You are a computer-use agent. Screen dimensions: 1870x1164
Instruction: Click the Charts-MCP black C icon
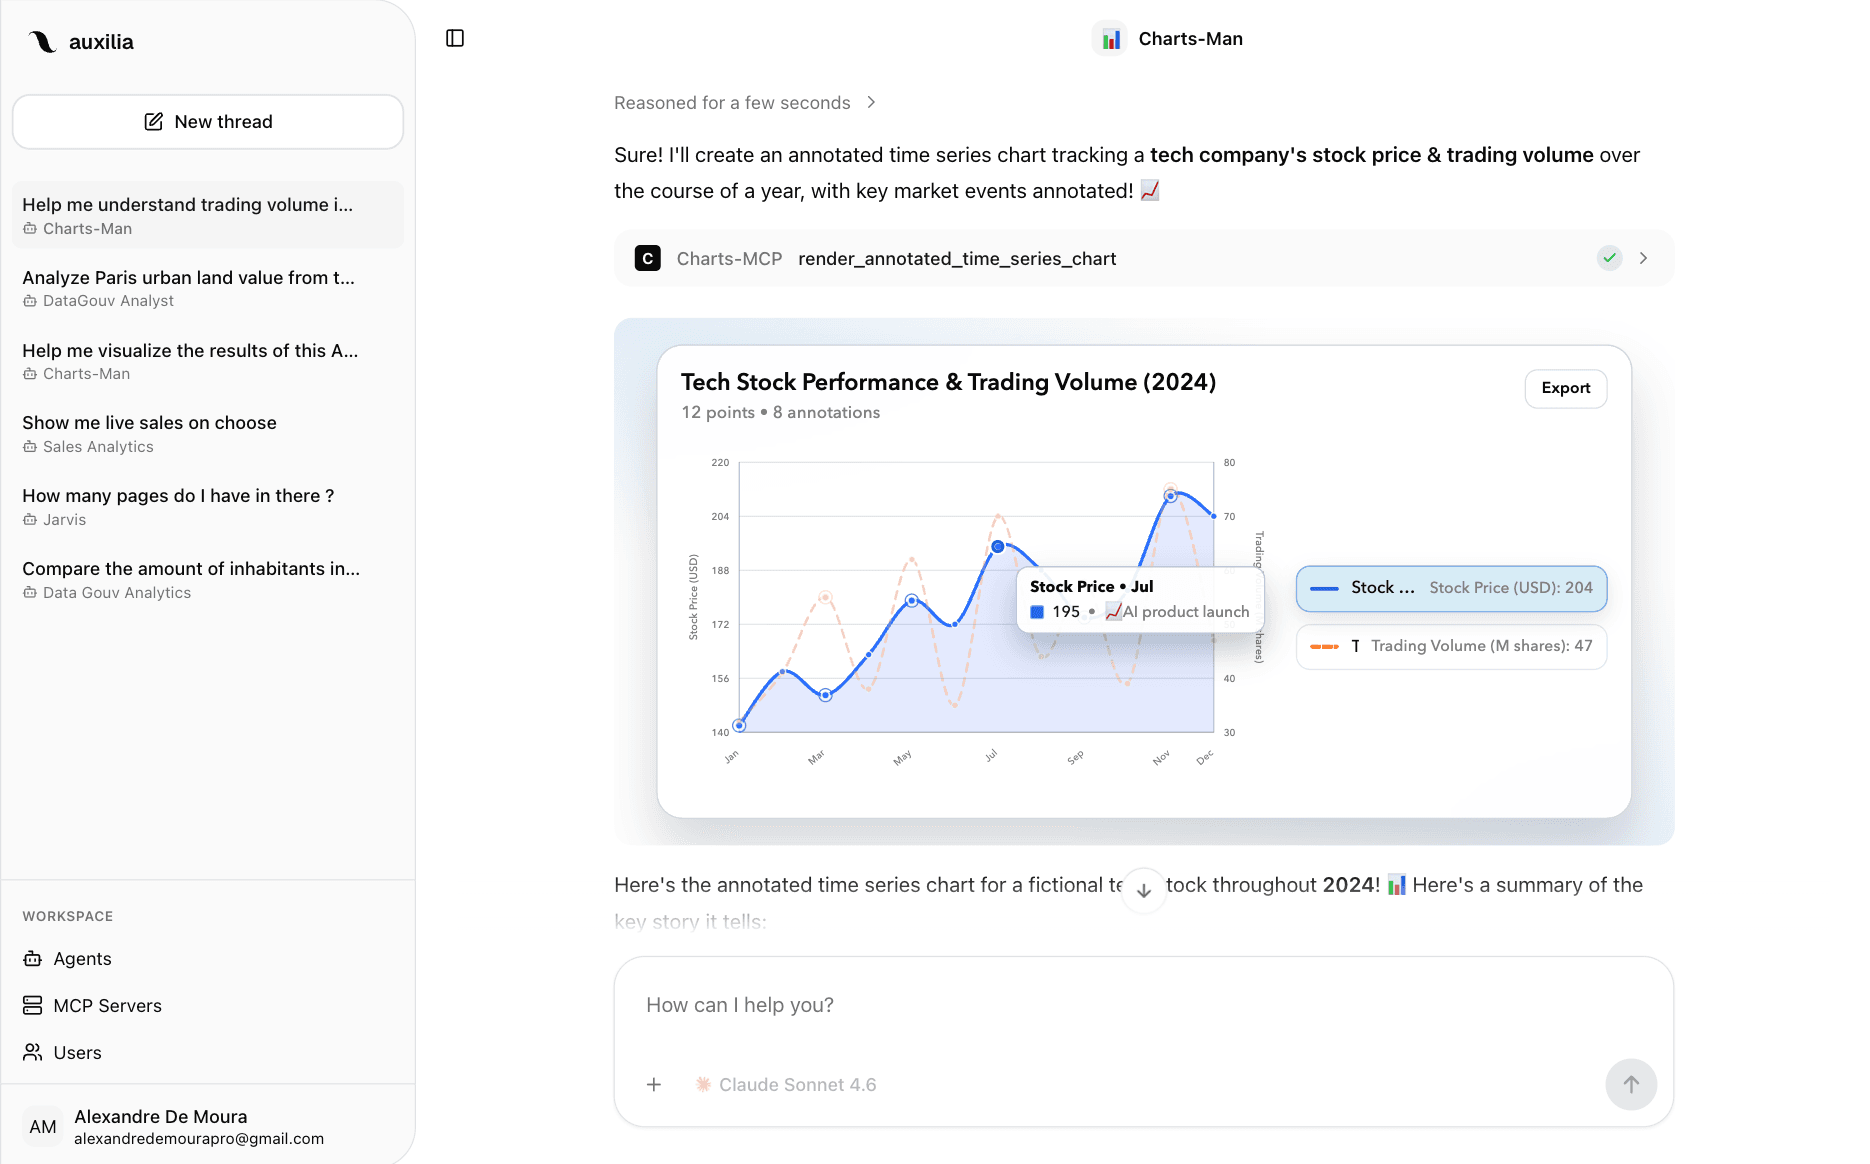(648, 259)
